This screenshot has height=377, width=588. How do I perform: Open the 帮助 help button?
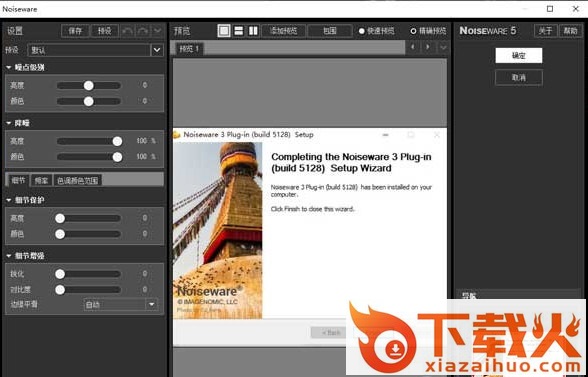coord(570,31)
